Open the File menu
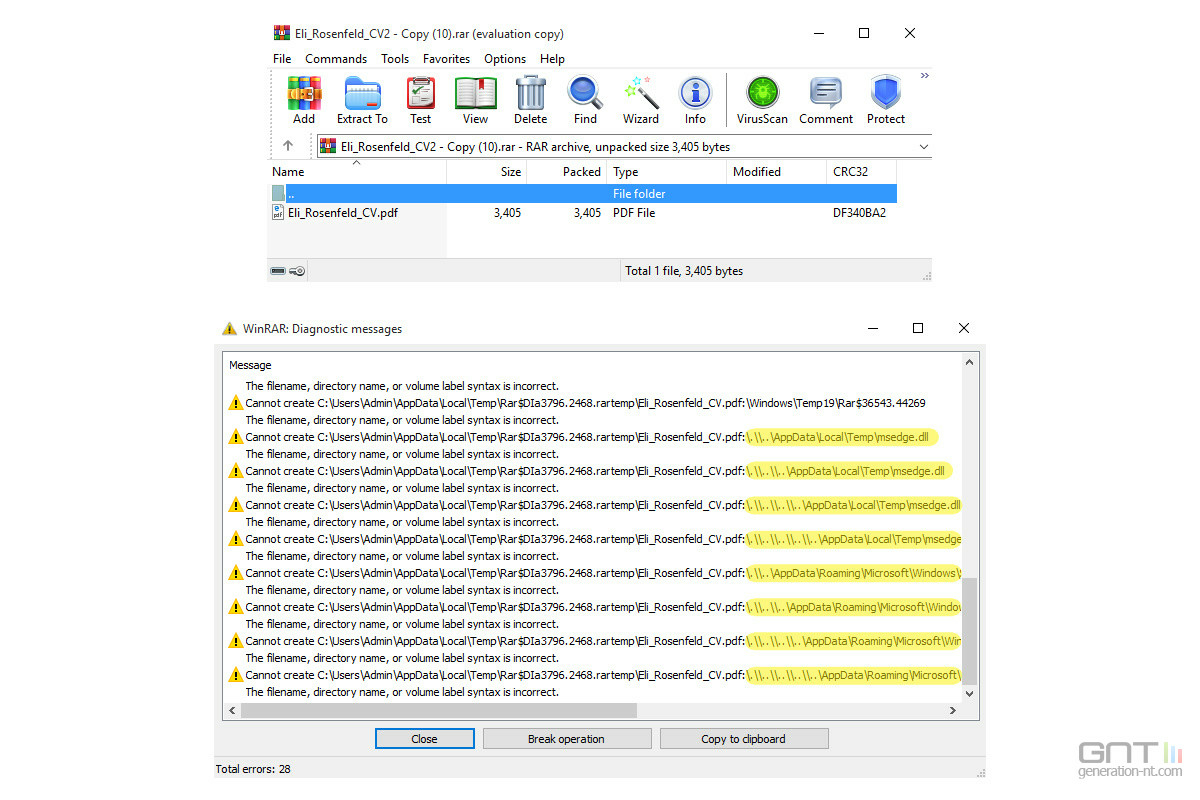This screenshot has width=1200, height=800. [x=282, y=59]
